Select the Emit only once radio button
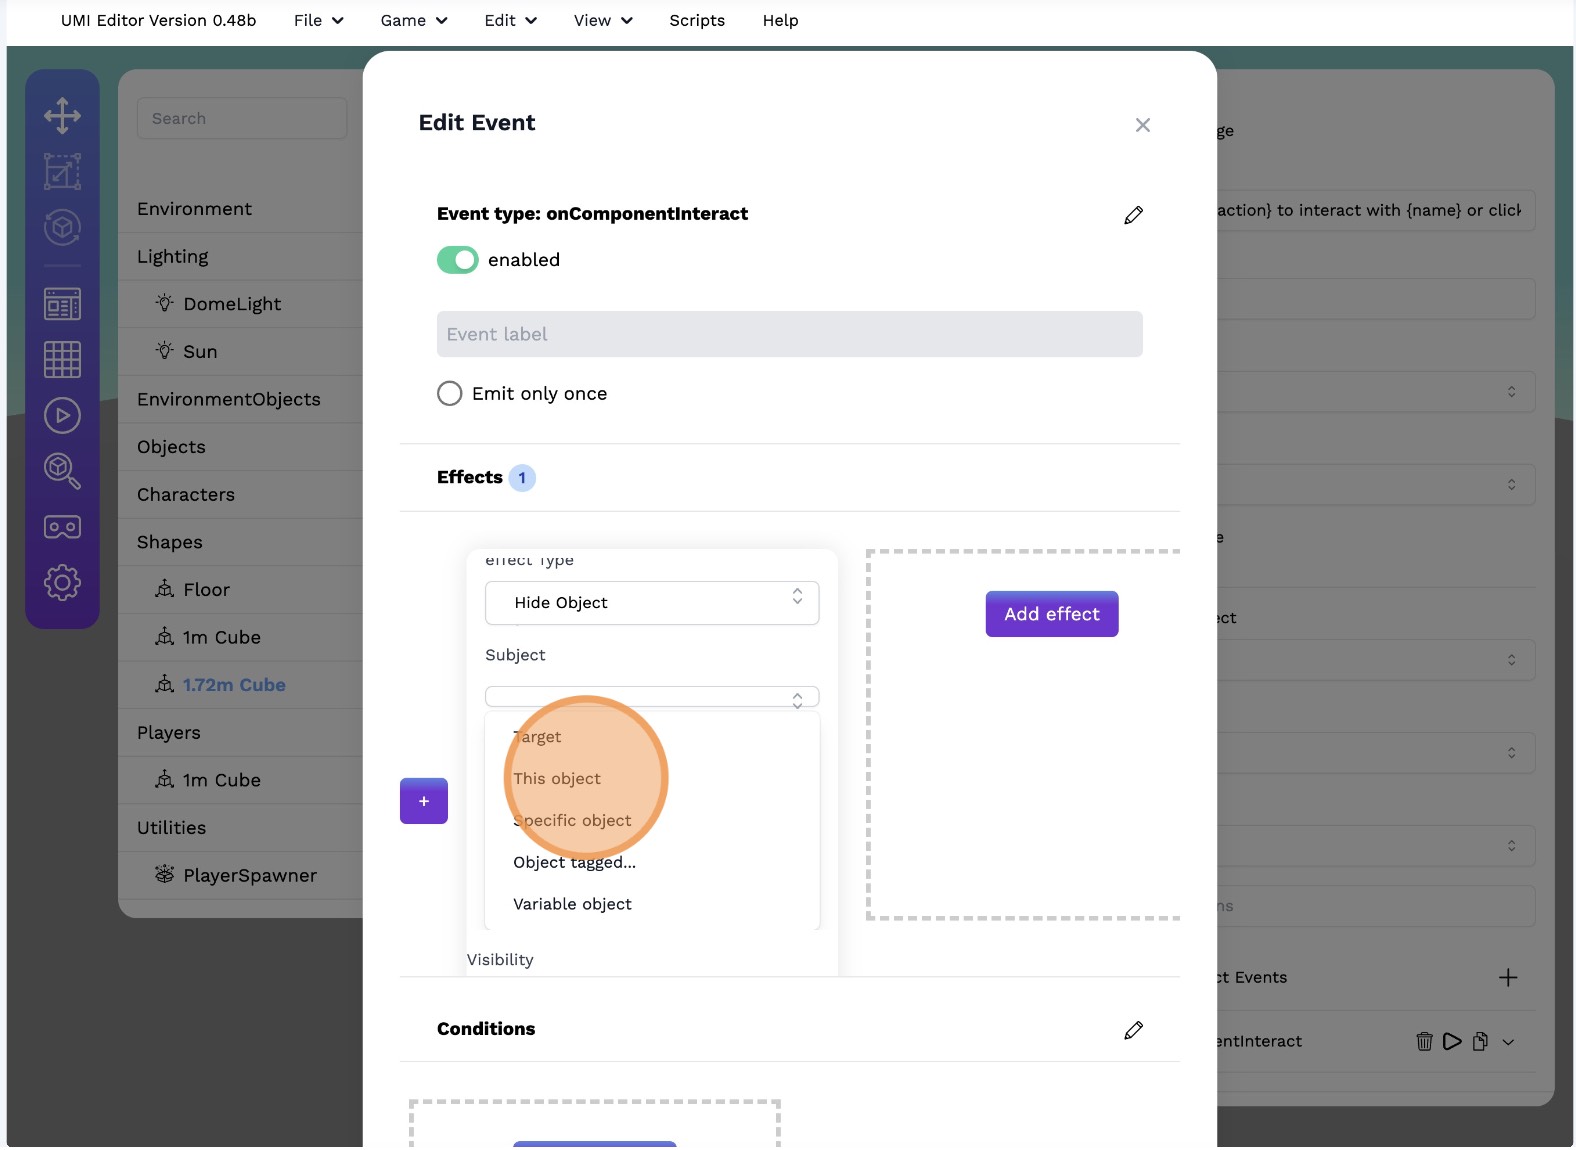1576x1150 pixels. (x=450, y=394)
